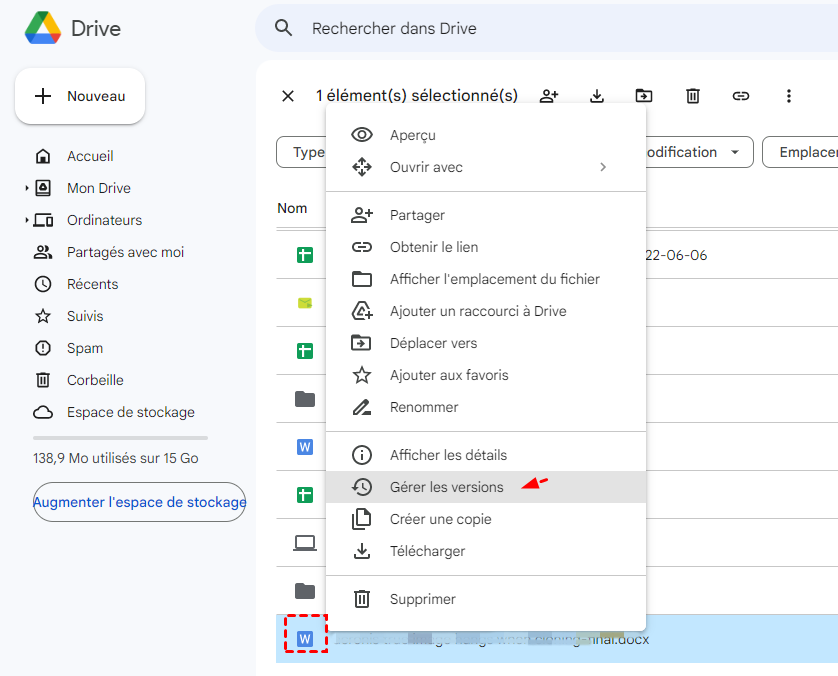This screenshot has width=838, height=676.
Task: Click toolbar download icon
Action: tap(597, 96)
